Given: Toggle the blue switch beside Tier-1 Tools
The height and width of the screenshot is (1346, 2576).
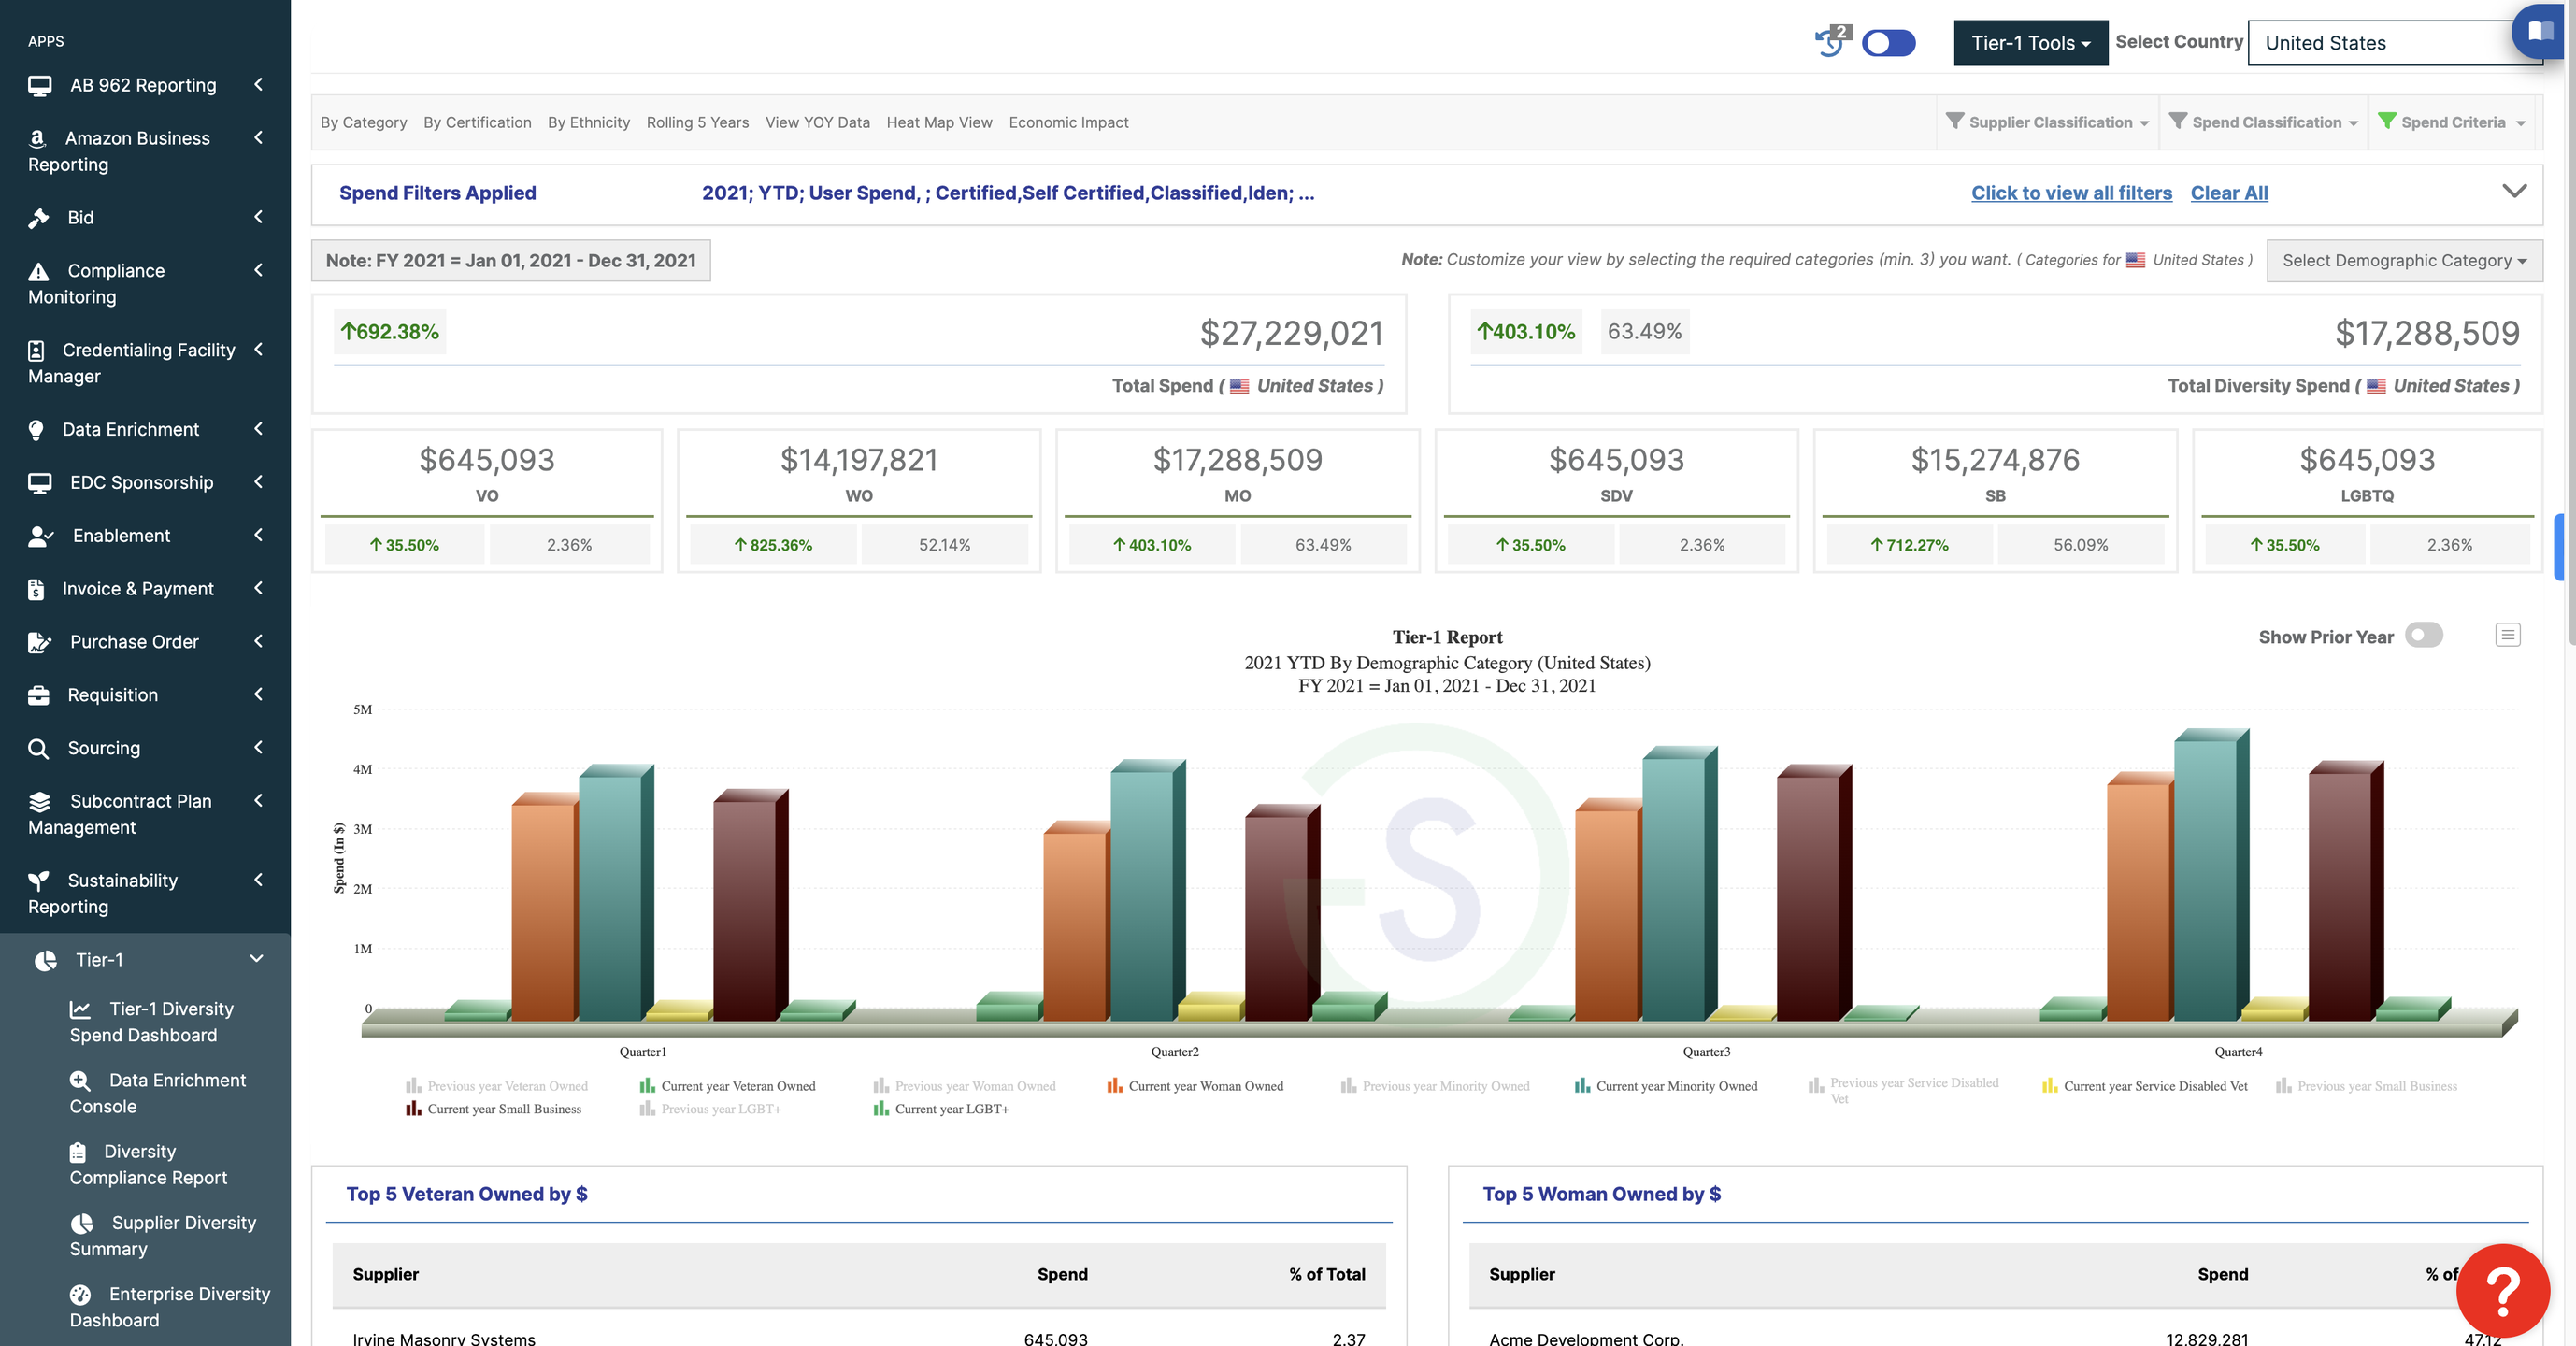Looking at the screenshot, I should [1888, 43].
